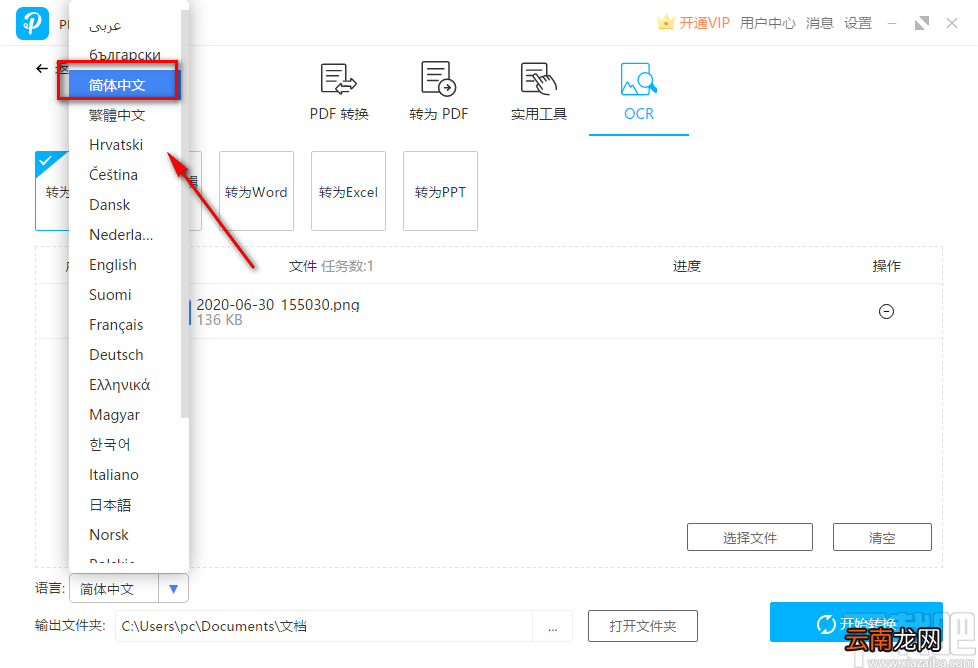
Task: Choose български in language list
Action: click(x=125, y=55)
